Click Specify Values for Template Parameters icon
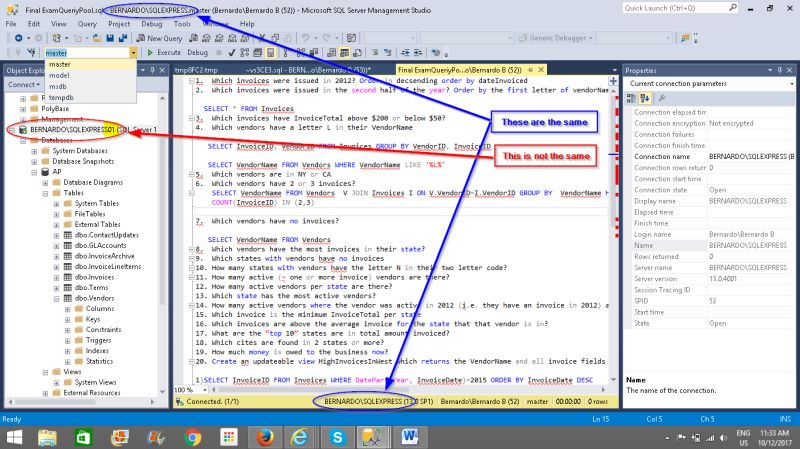This screenshot has width=800, height=449. 435,53
